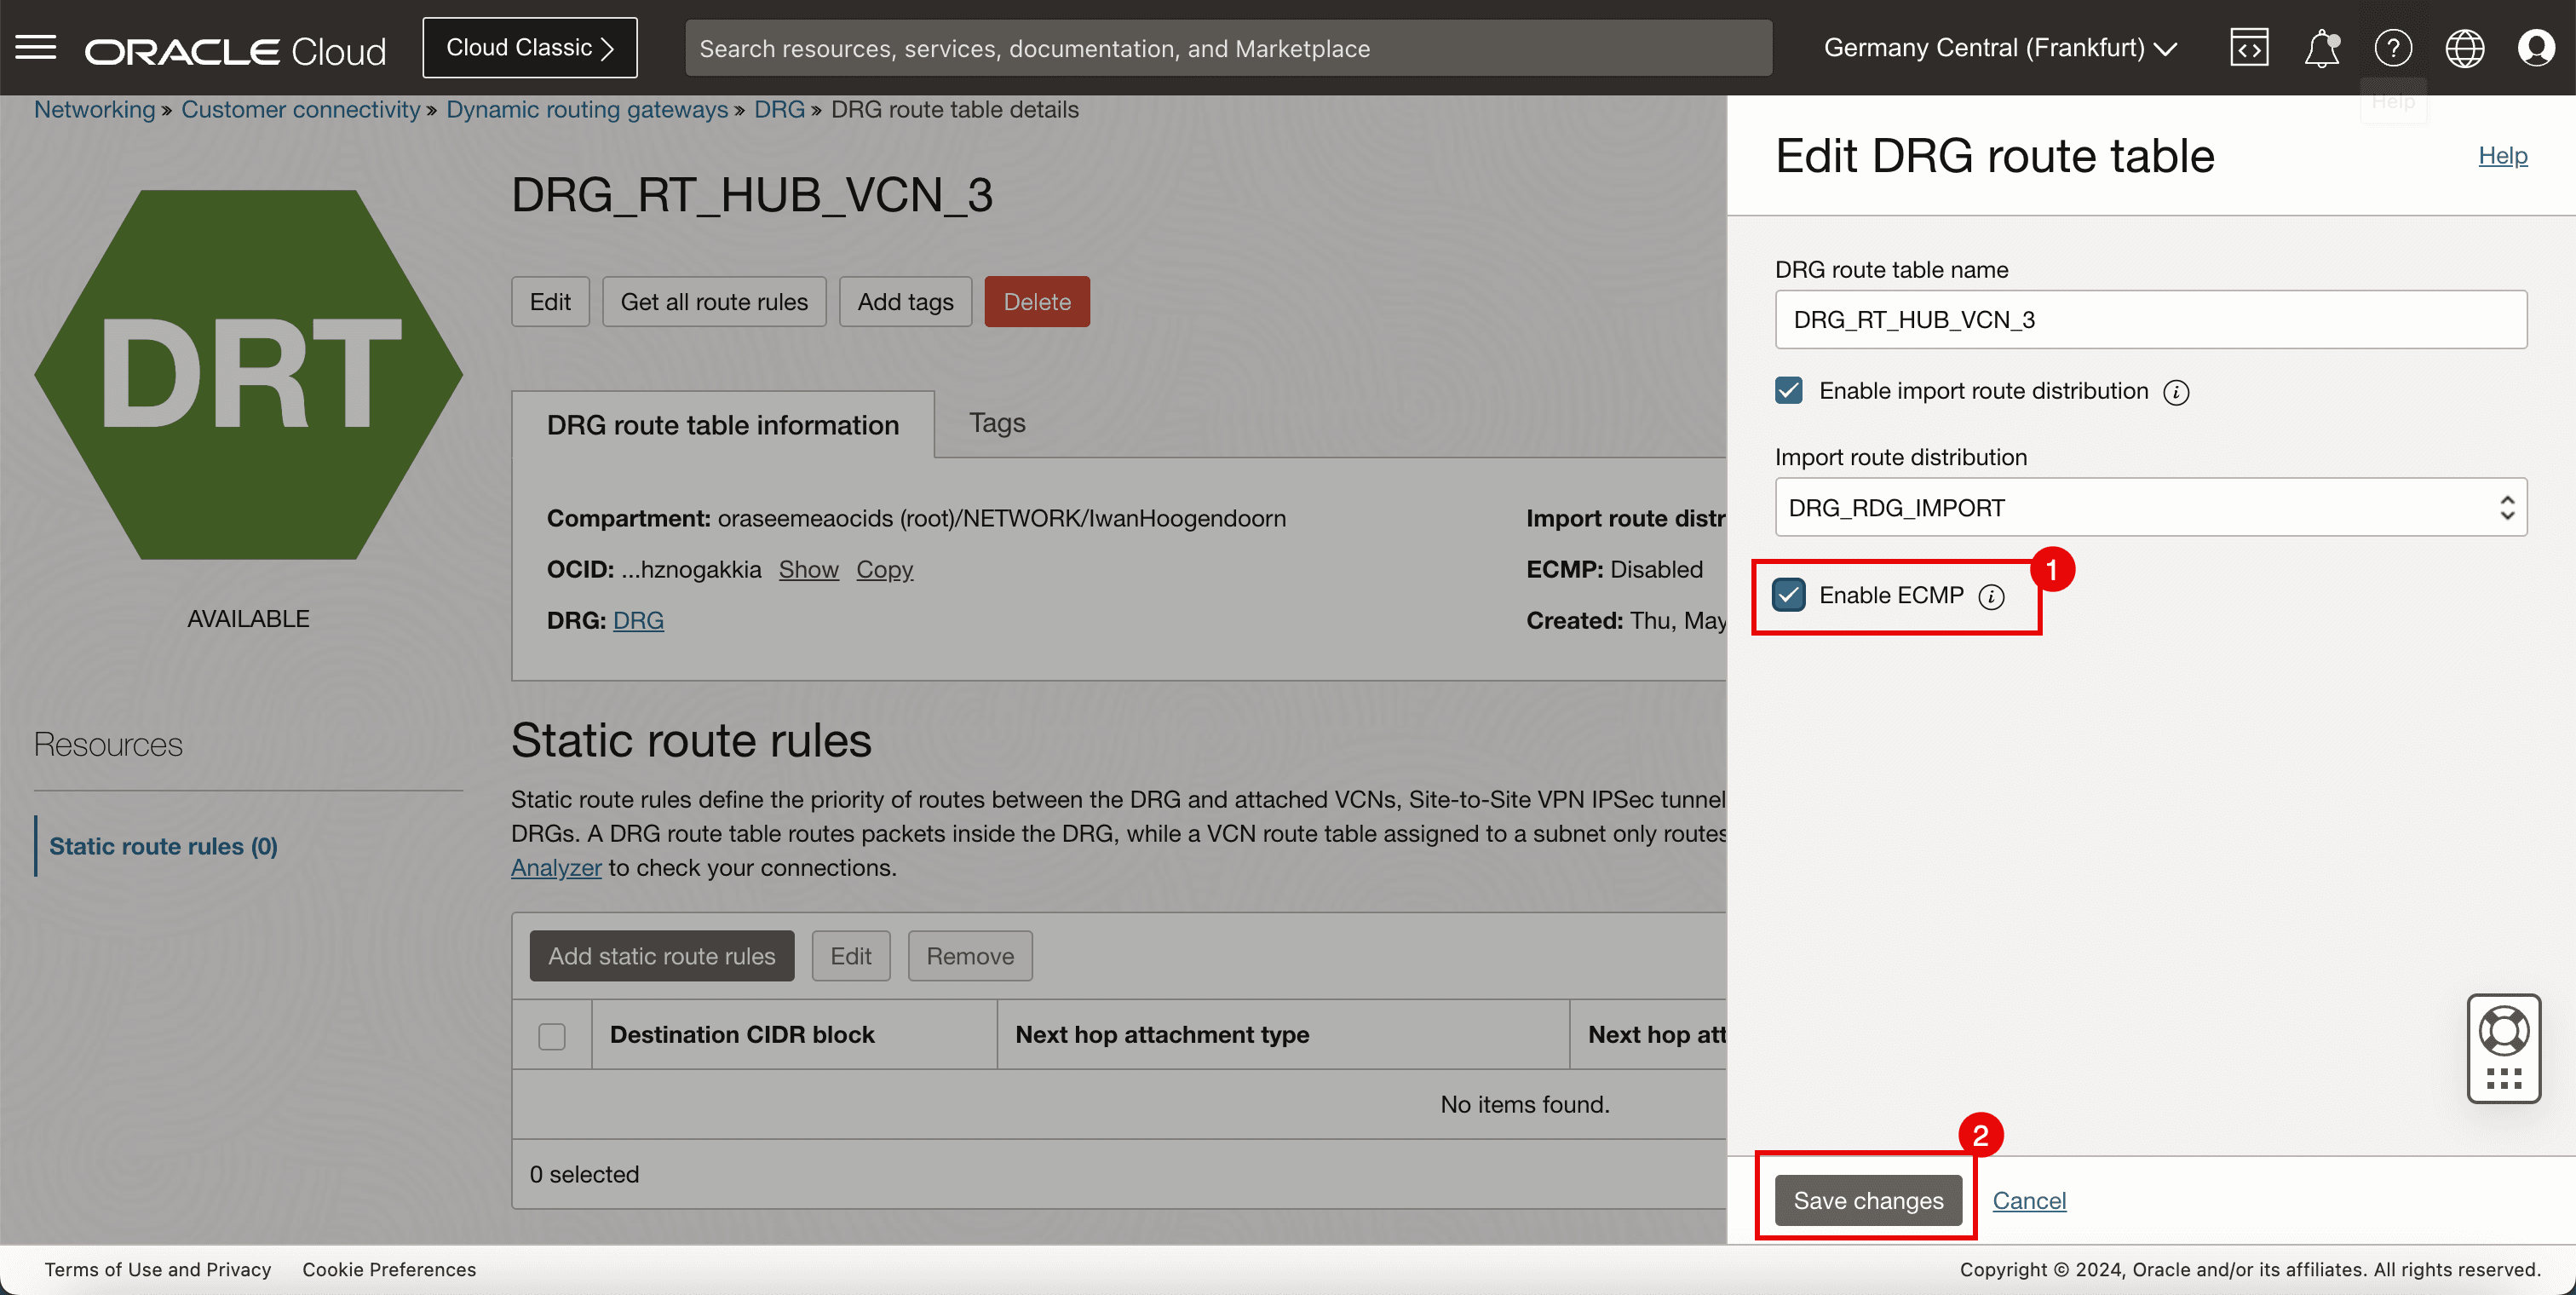This screenshot has width=2576, height=1295.
Task: Click the Cancel link
Action: tap(2029, 1200)
